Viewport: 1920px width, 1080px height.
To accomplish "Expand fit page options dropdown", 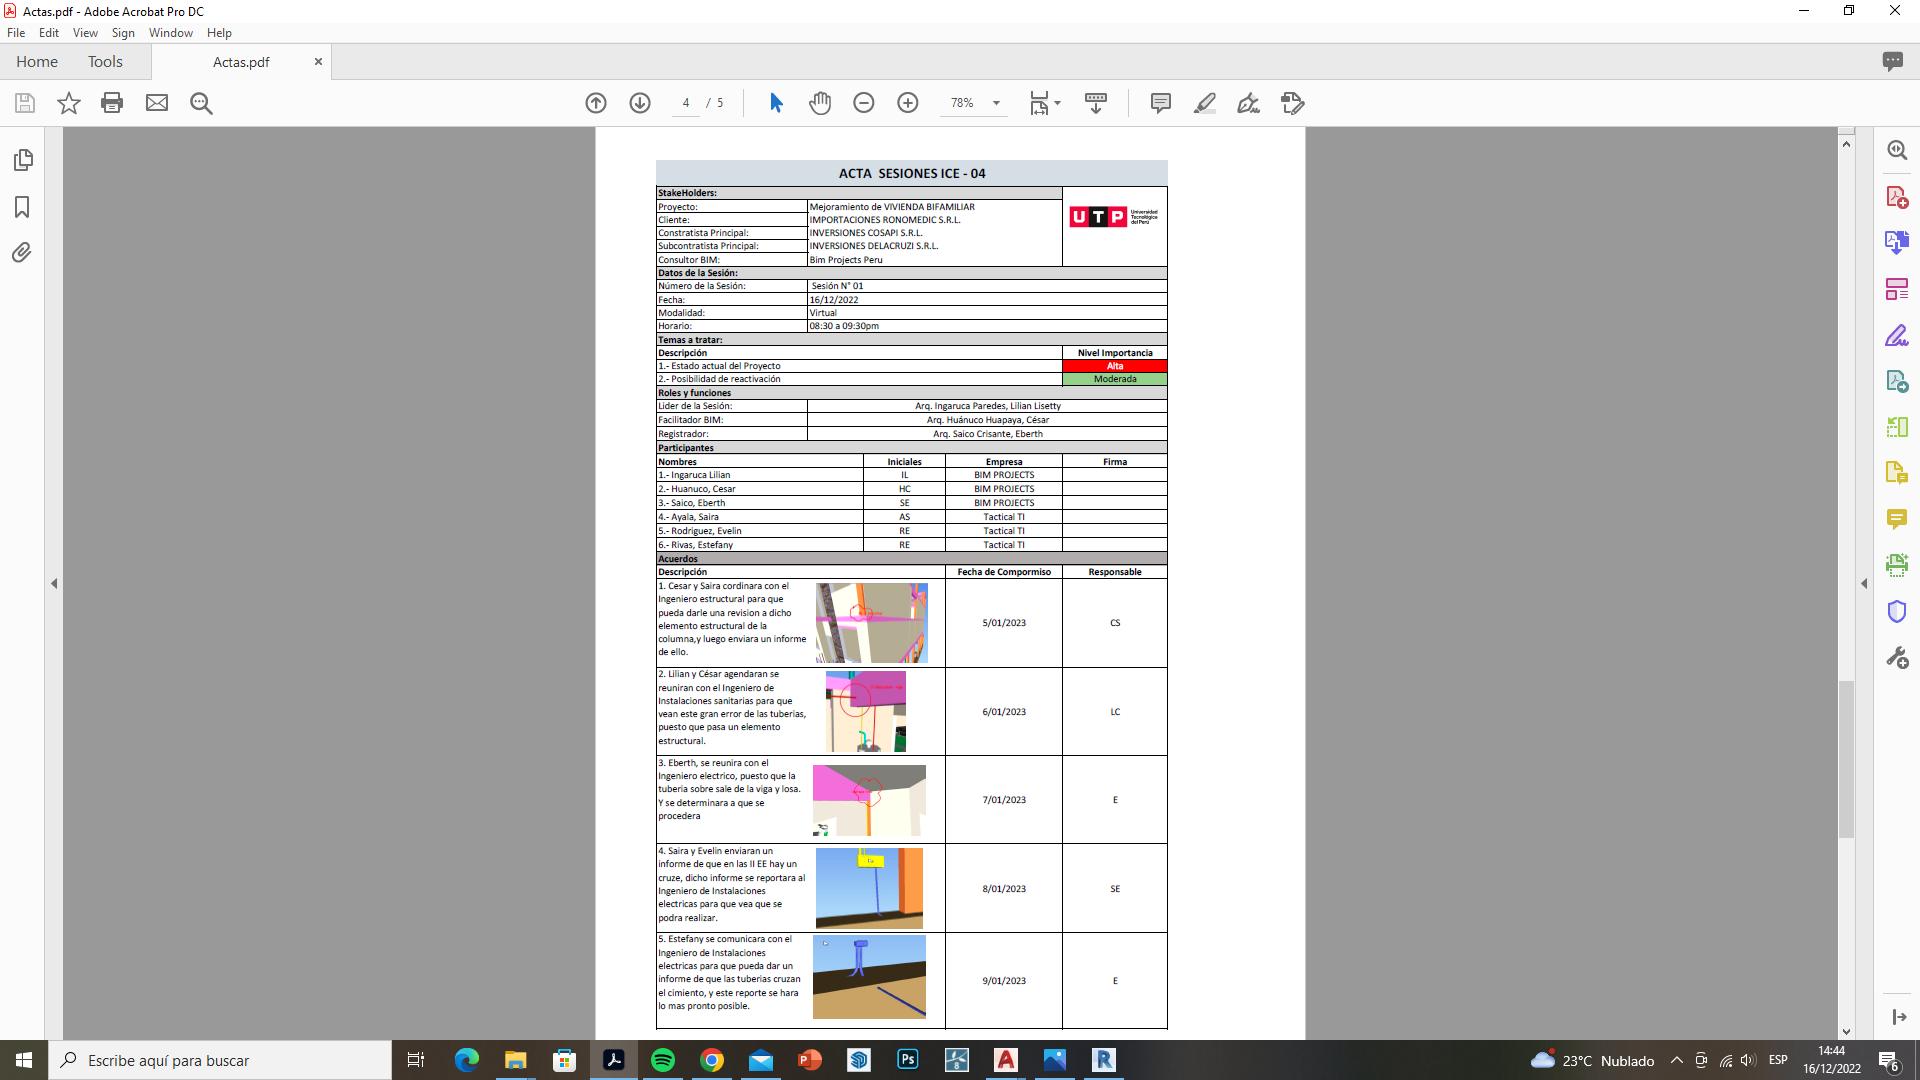I will click(x=1057, y=103).
